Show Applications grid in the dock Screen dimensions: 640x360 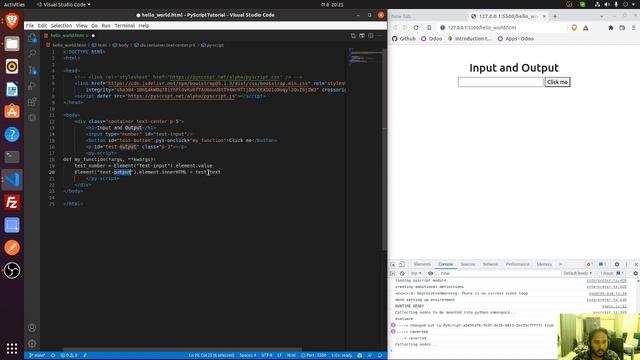(12, 348)
